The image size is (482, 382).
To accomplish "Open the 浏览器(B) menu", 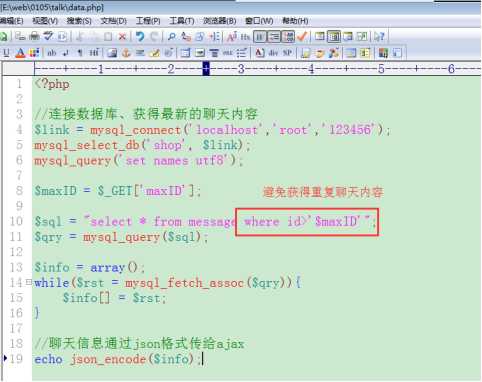I will coord(220,21).
